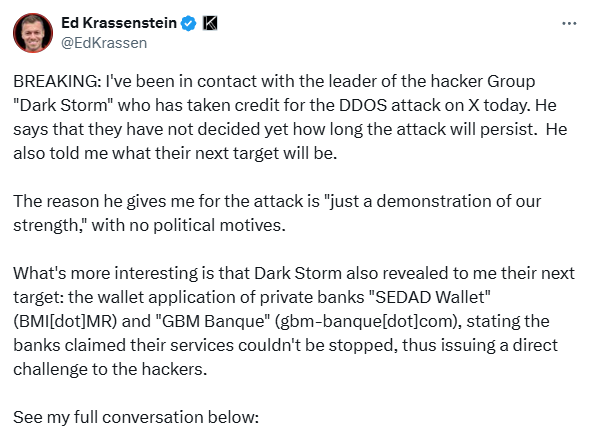Click the "SEDAD Wallet" name
591x432 pixels.
[x=429, y=297]
